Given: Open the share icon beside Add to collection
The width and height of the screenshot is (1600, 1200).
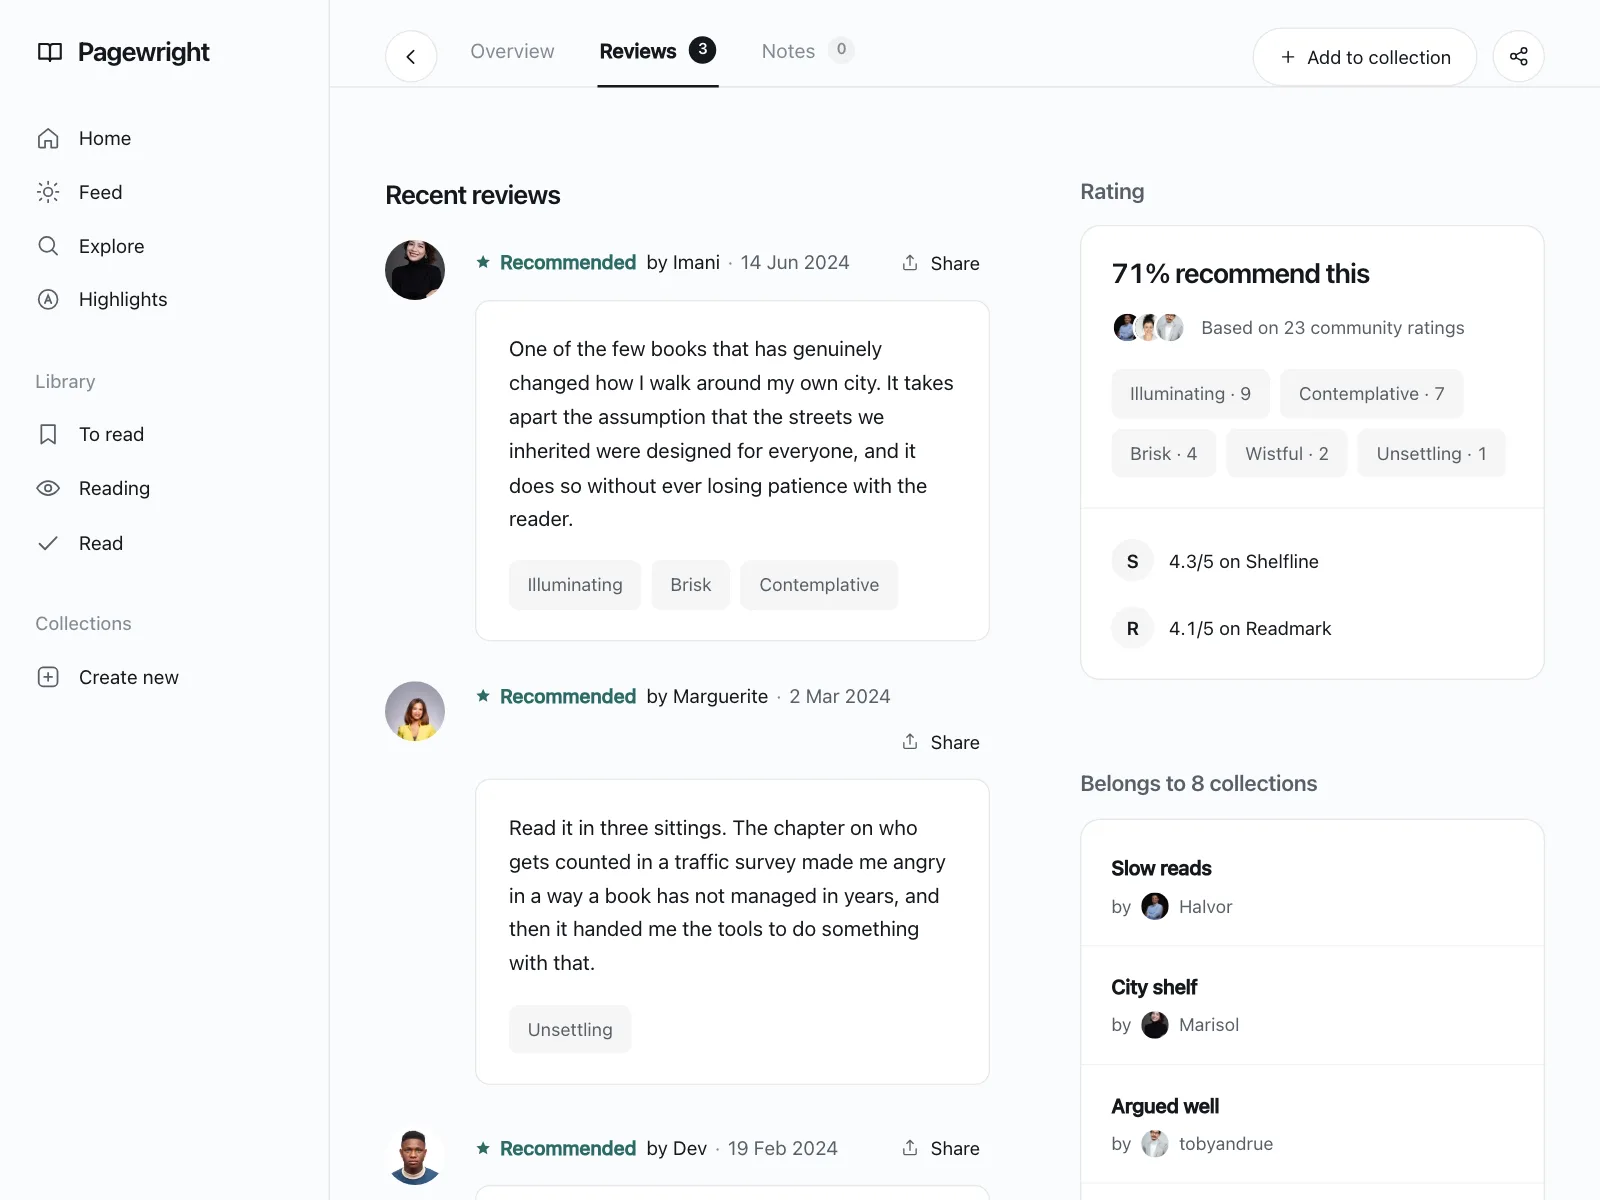Looking at the screenshot, I should click(1518, 57).
